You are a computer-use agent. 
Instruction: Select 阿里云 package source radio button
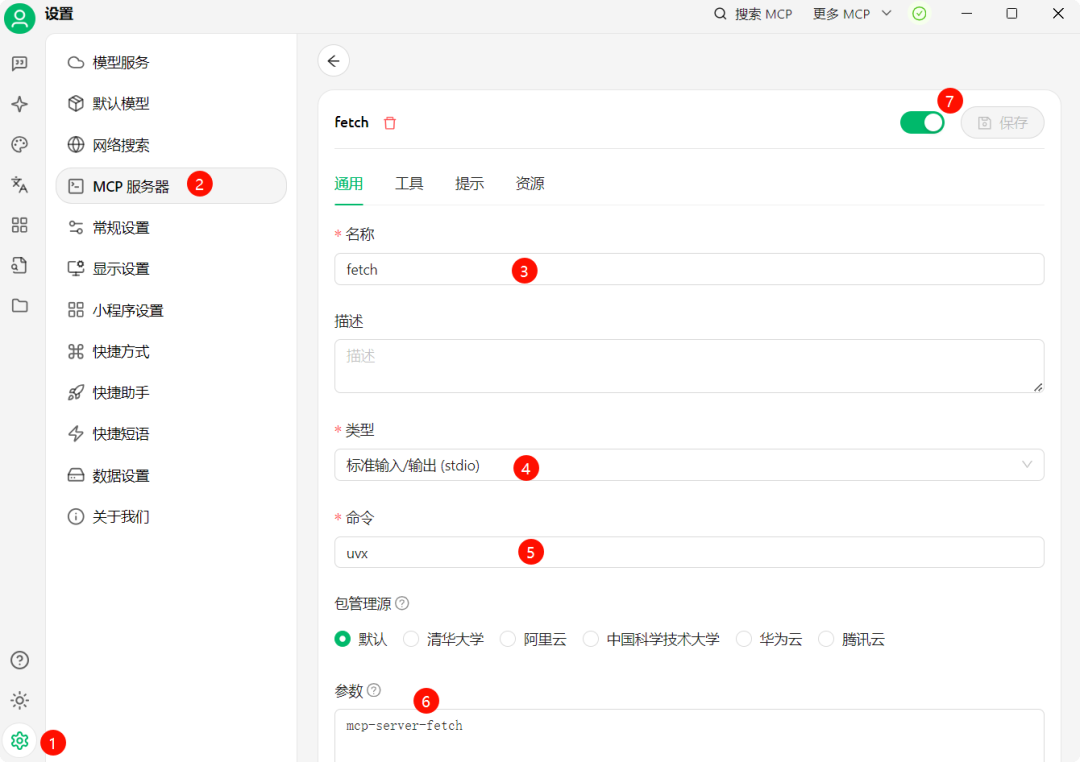(508, 639)
